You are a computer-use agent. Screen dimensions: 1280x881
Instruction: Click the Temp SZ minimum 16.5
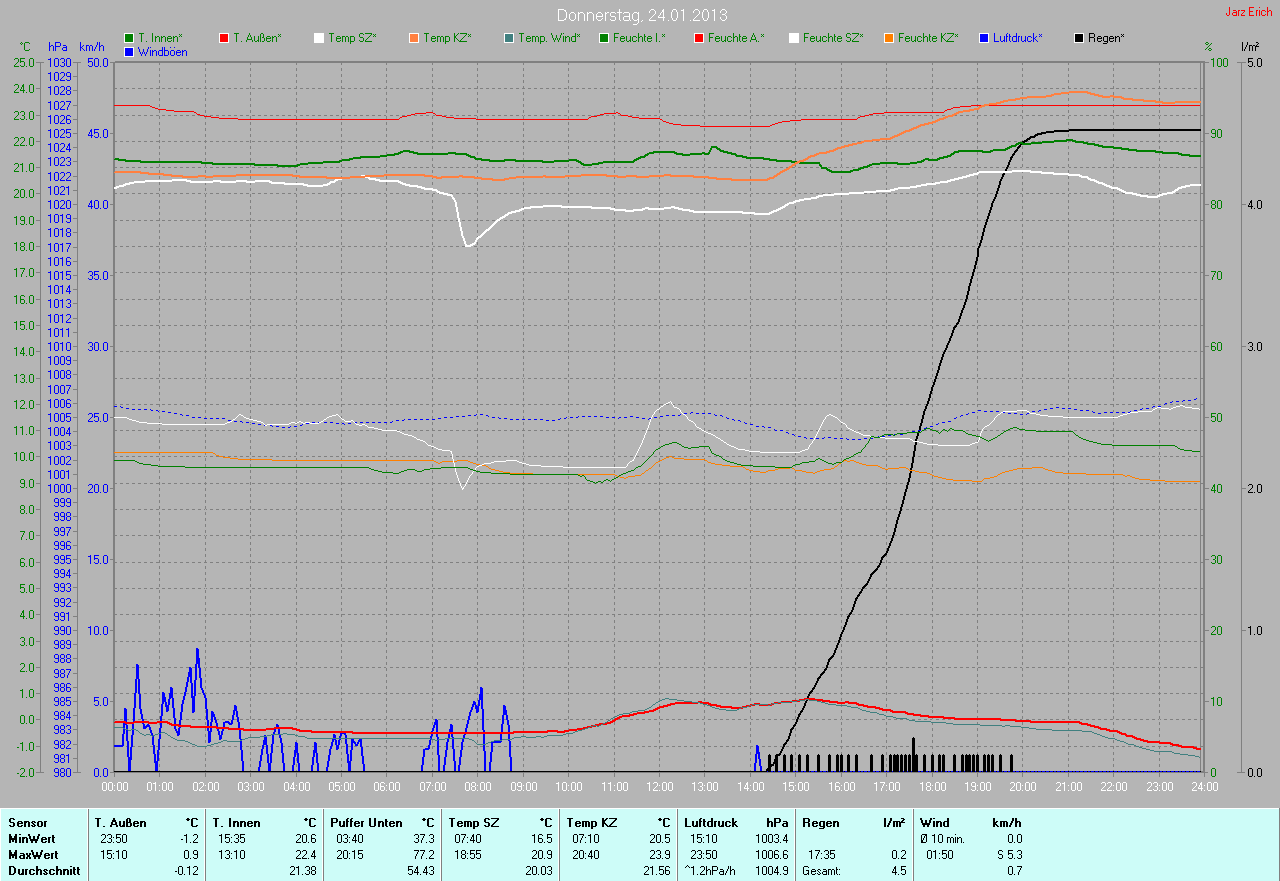[x=542, y=839]
